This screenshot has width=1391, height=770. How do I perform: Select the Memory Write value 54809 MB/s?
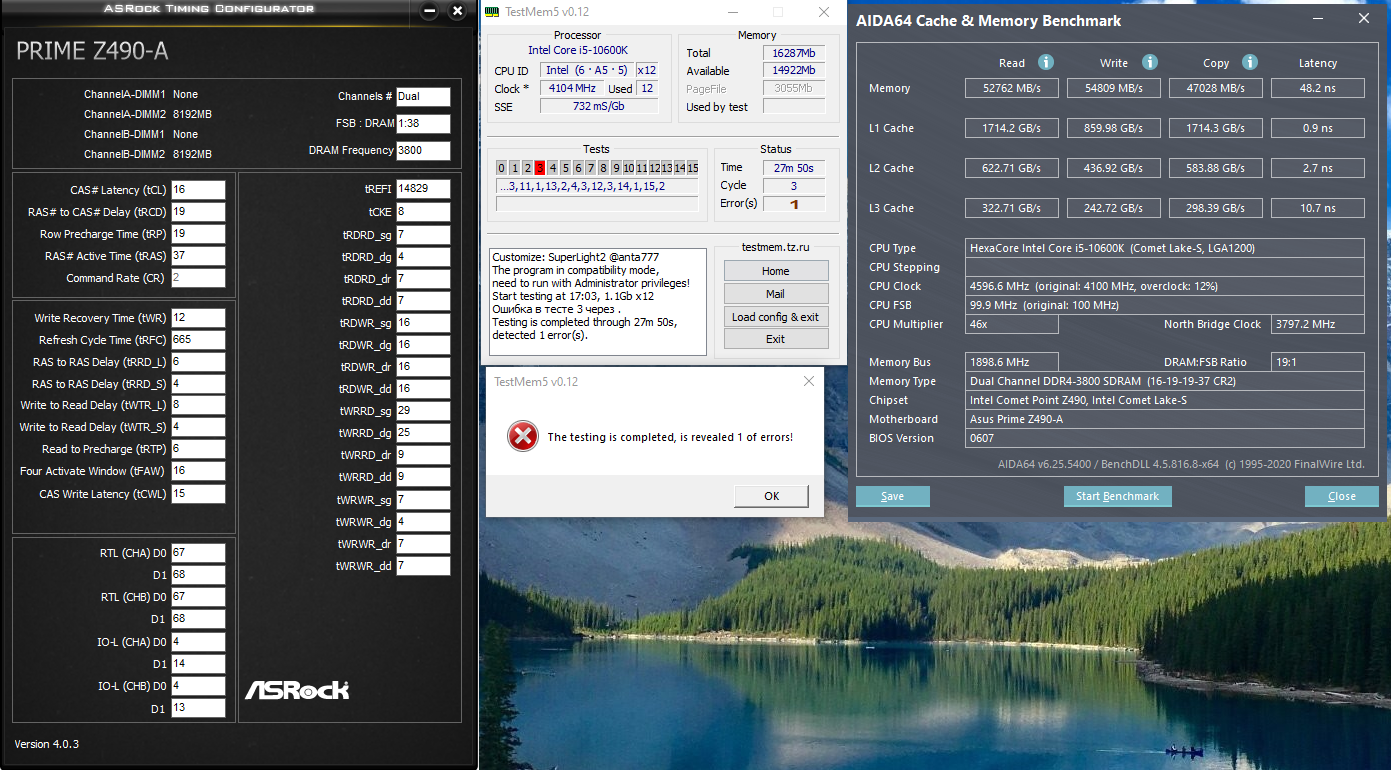pos(1114,88)
